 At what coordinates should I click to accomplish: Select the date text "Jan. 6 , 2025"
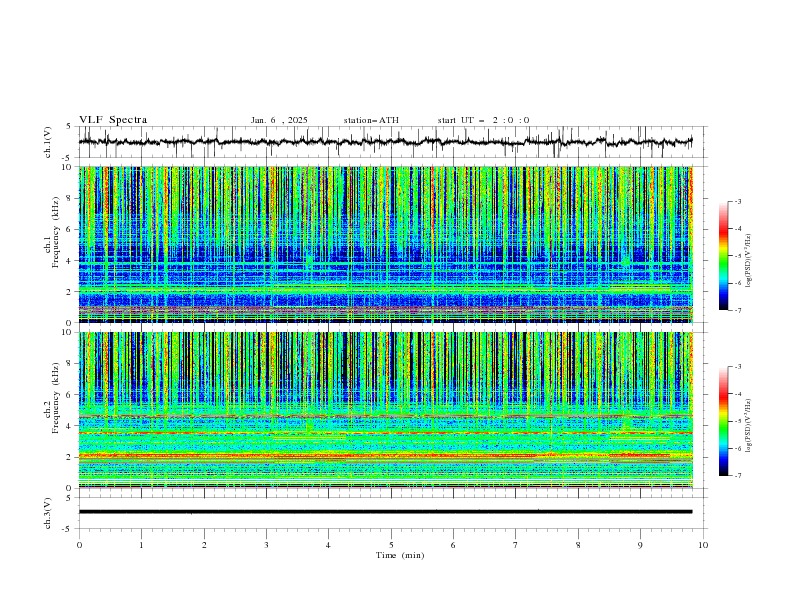click(279, 120)
